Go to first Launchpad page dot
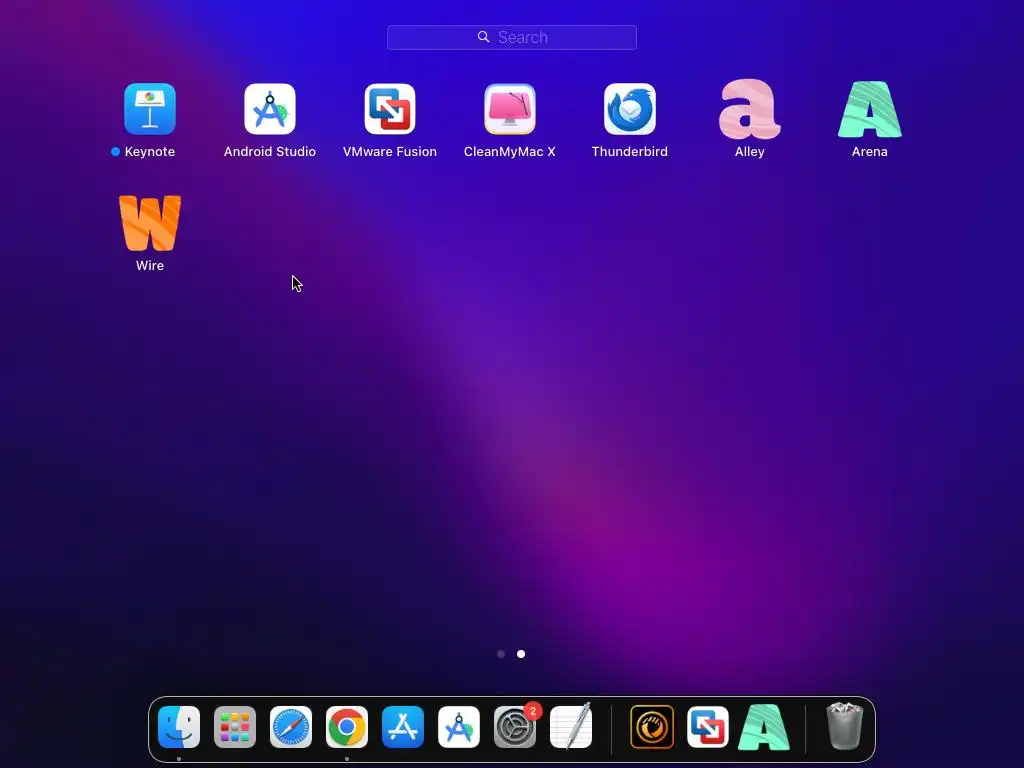Image resolution: width=1024 pixels, height=768 pixels. pyautogui.click(x=501, y=654)
